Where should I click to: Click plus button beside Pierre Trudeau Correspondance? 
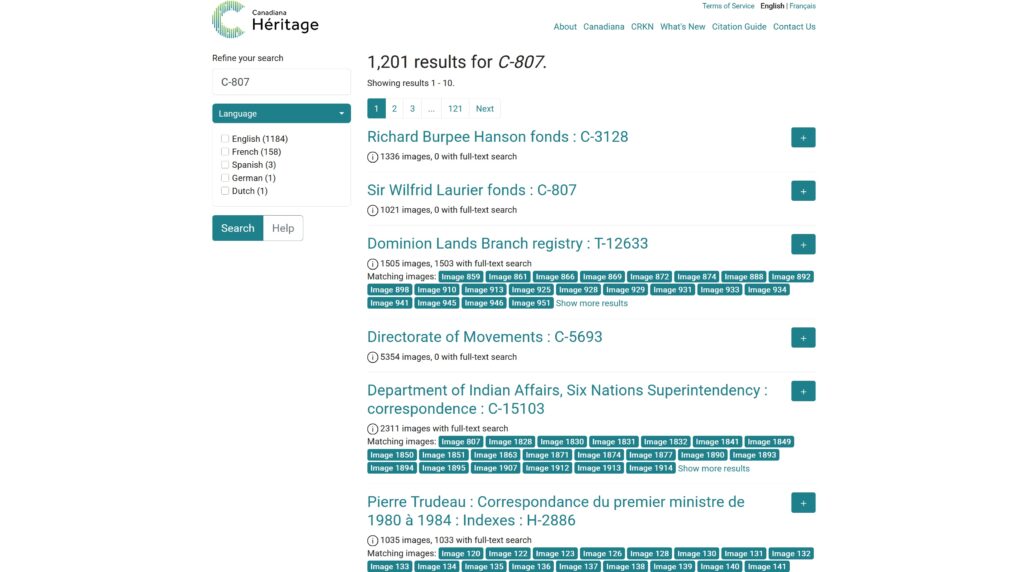tap(803, 503)
